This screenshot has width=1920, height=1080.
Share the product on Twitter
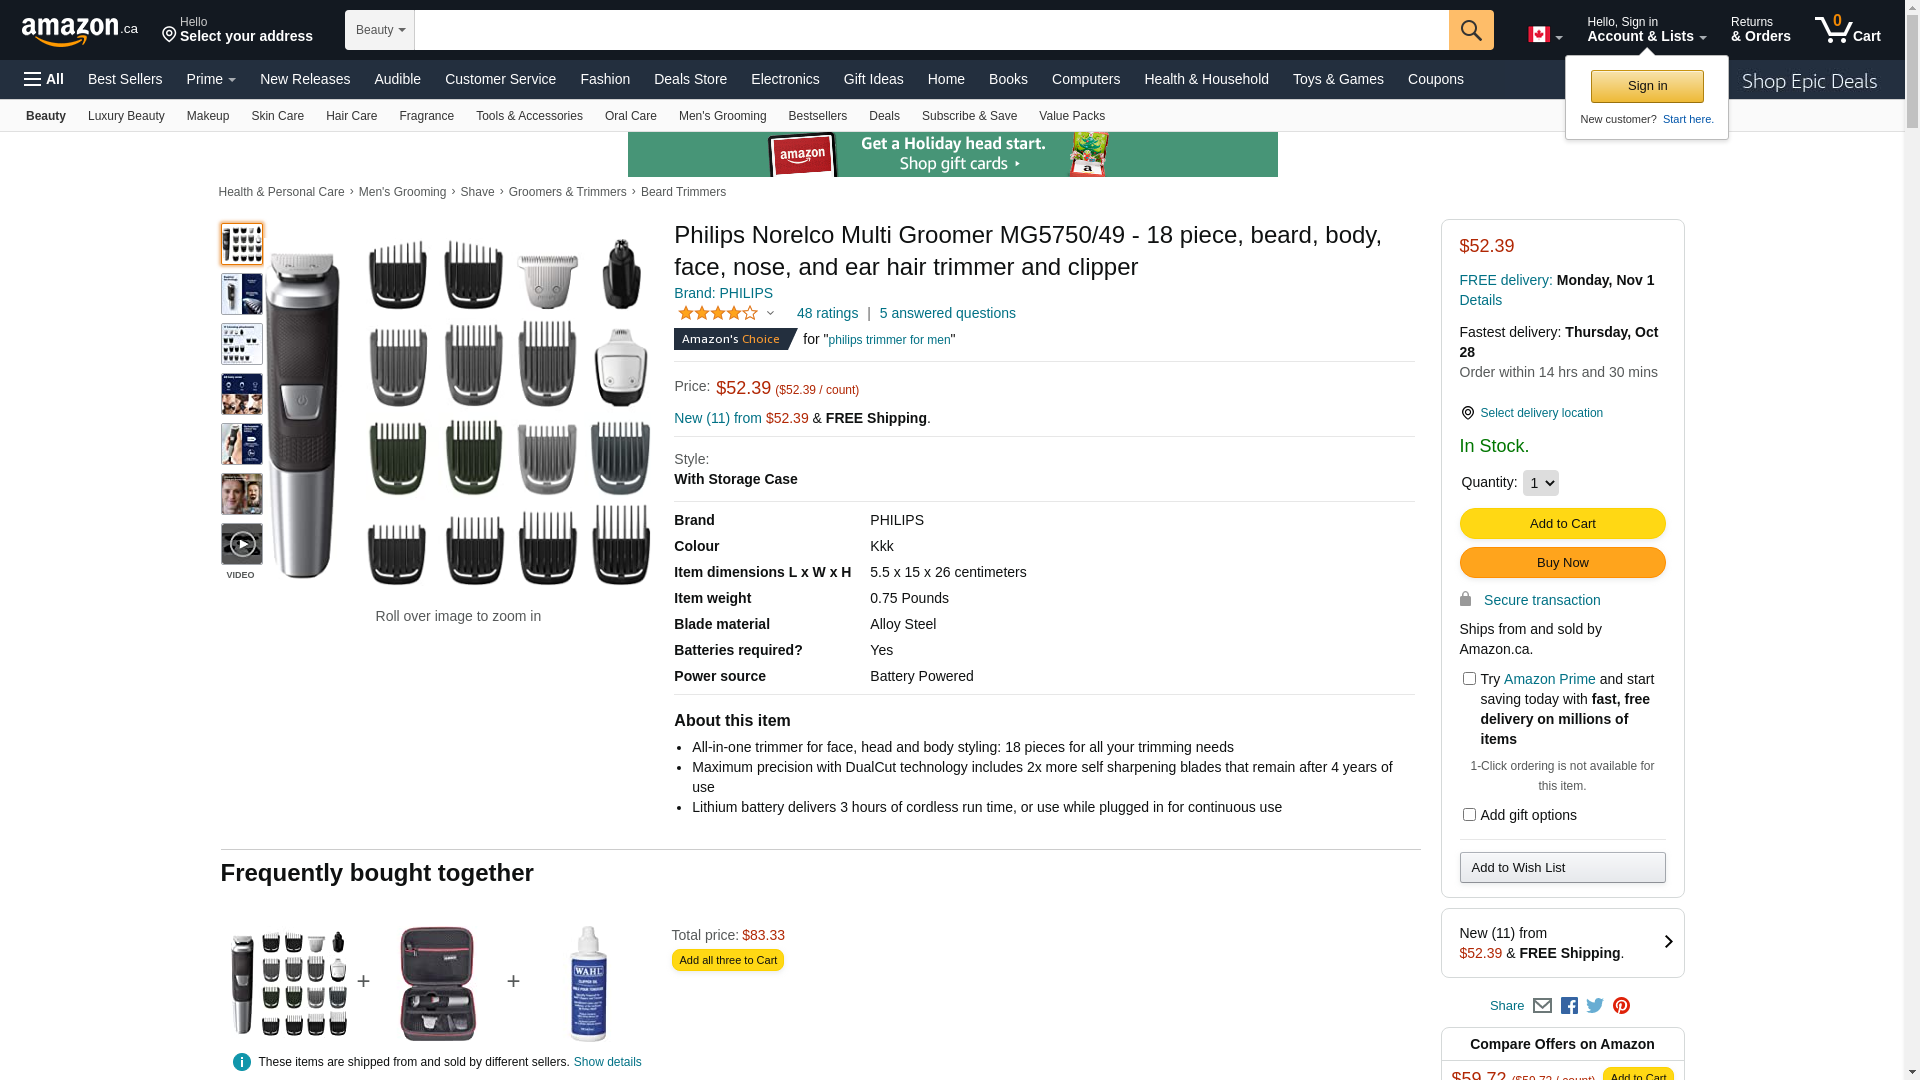click(1595, 1006)
